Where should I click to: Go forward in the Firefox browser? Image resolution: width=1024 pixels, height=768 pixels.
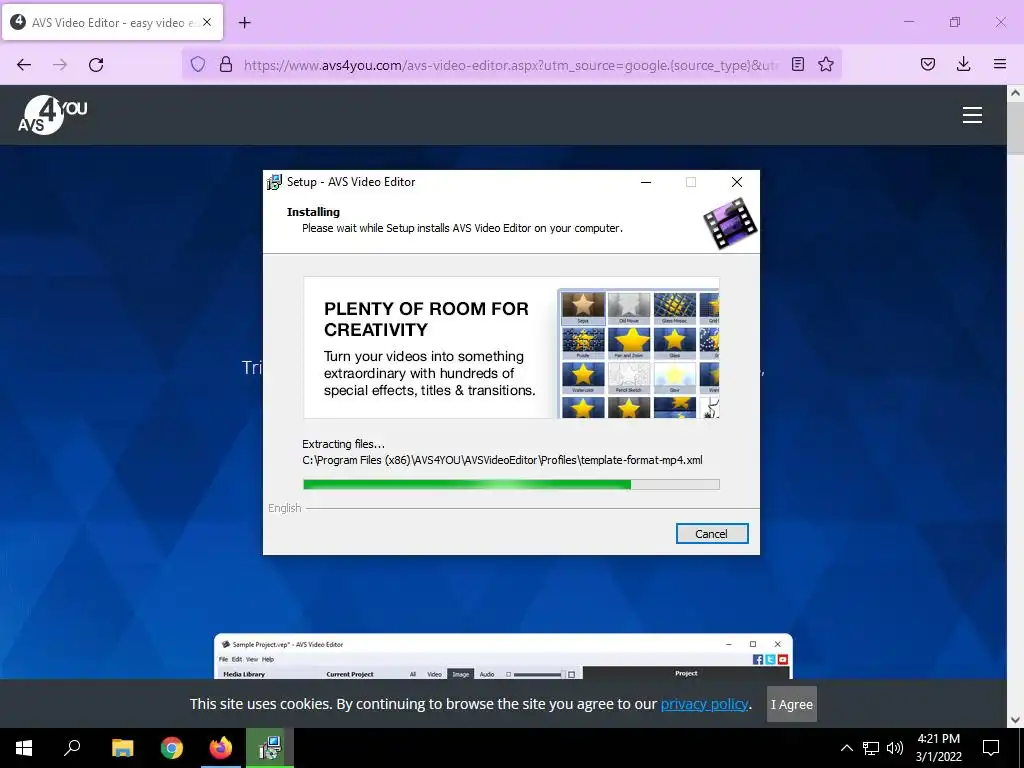60,64
